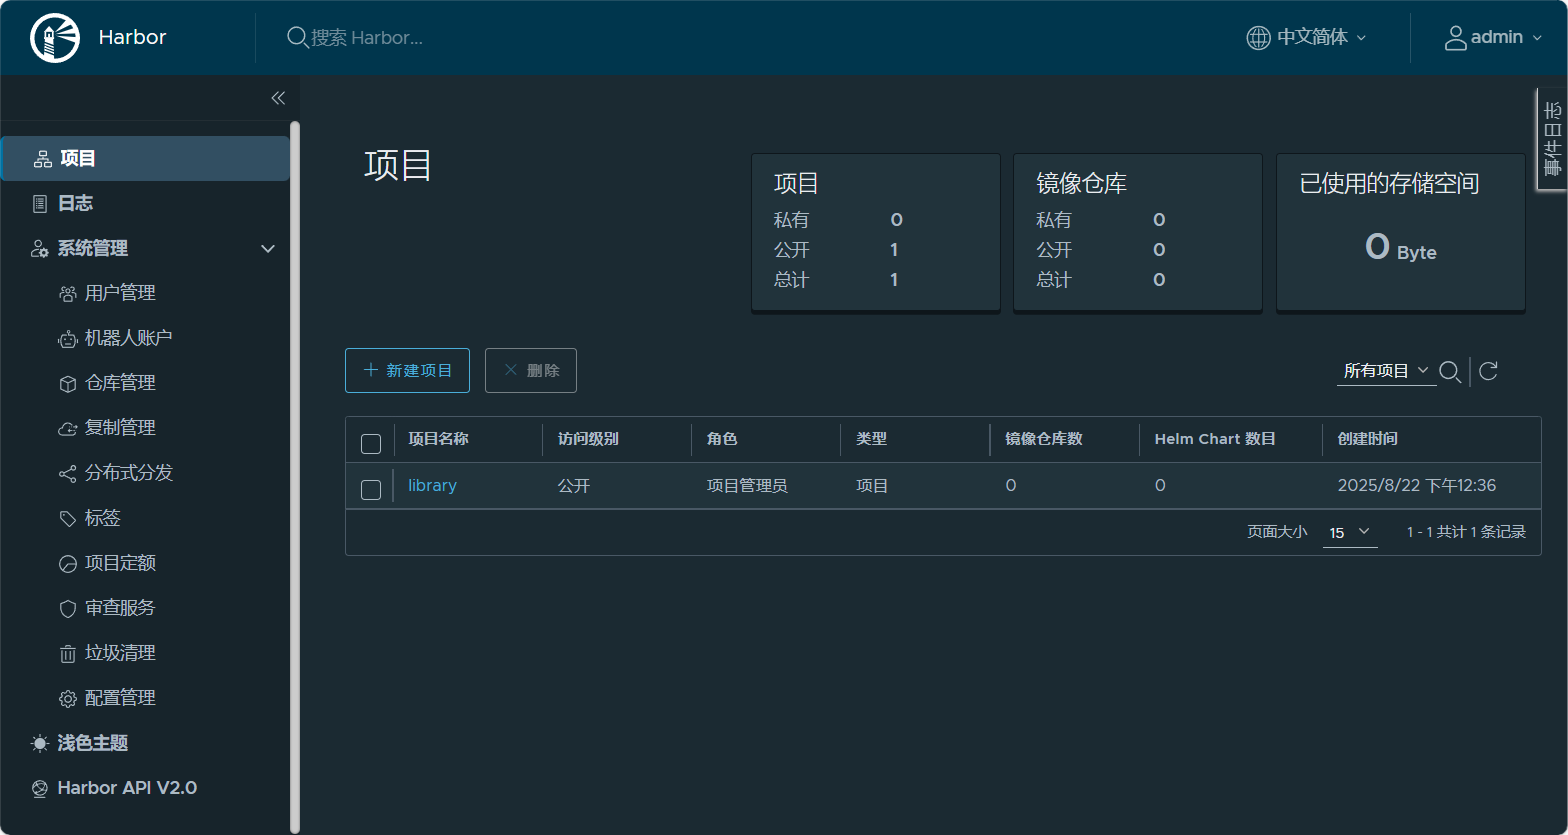This screenshot has height=835, width=1568.
Task: Sort by 类型 column header
Action: (x=871, y=439)
